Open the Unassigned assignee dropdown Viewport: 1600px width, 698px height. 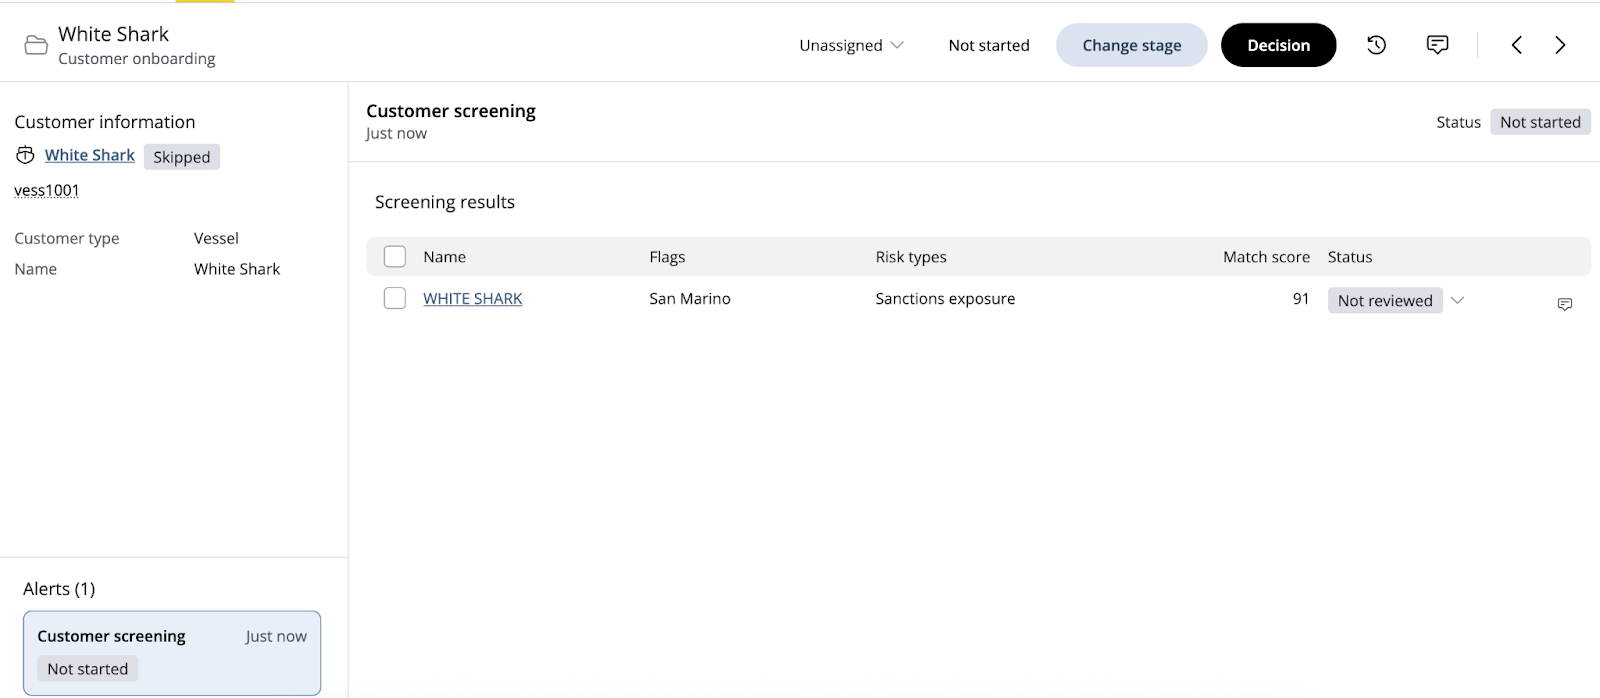coord(851,45)
